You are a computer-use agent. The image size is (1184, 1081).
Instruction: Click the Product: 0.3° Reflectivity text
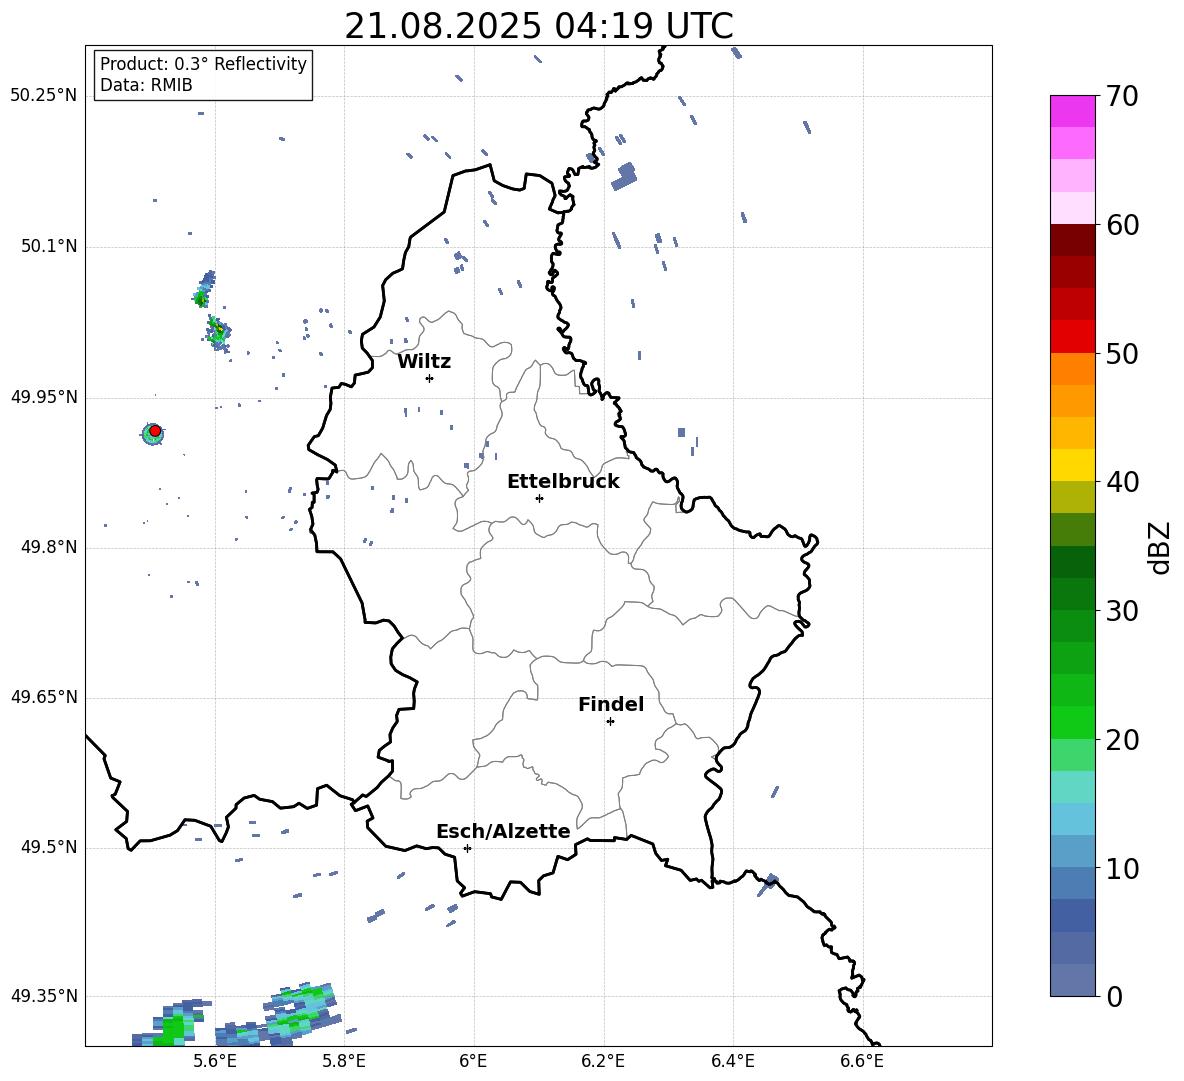(203, 64)
